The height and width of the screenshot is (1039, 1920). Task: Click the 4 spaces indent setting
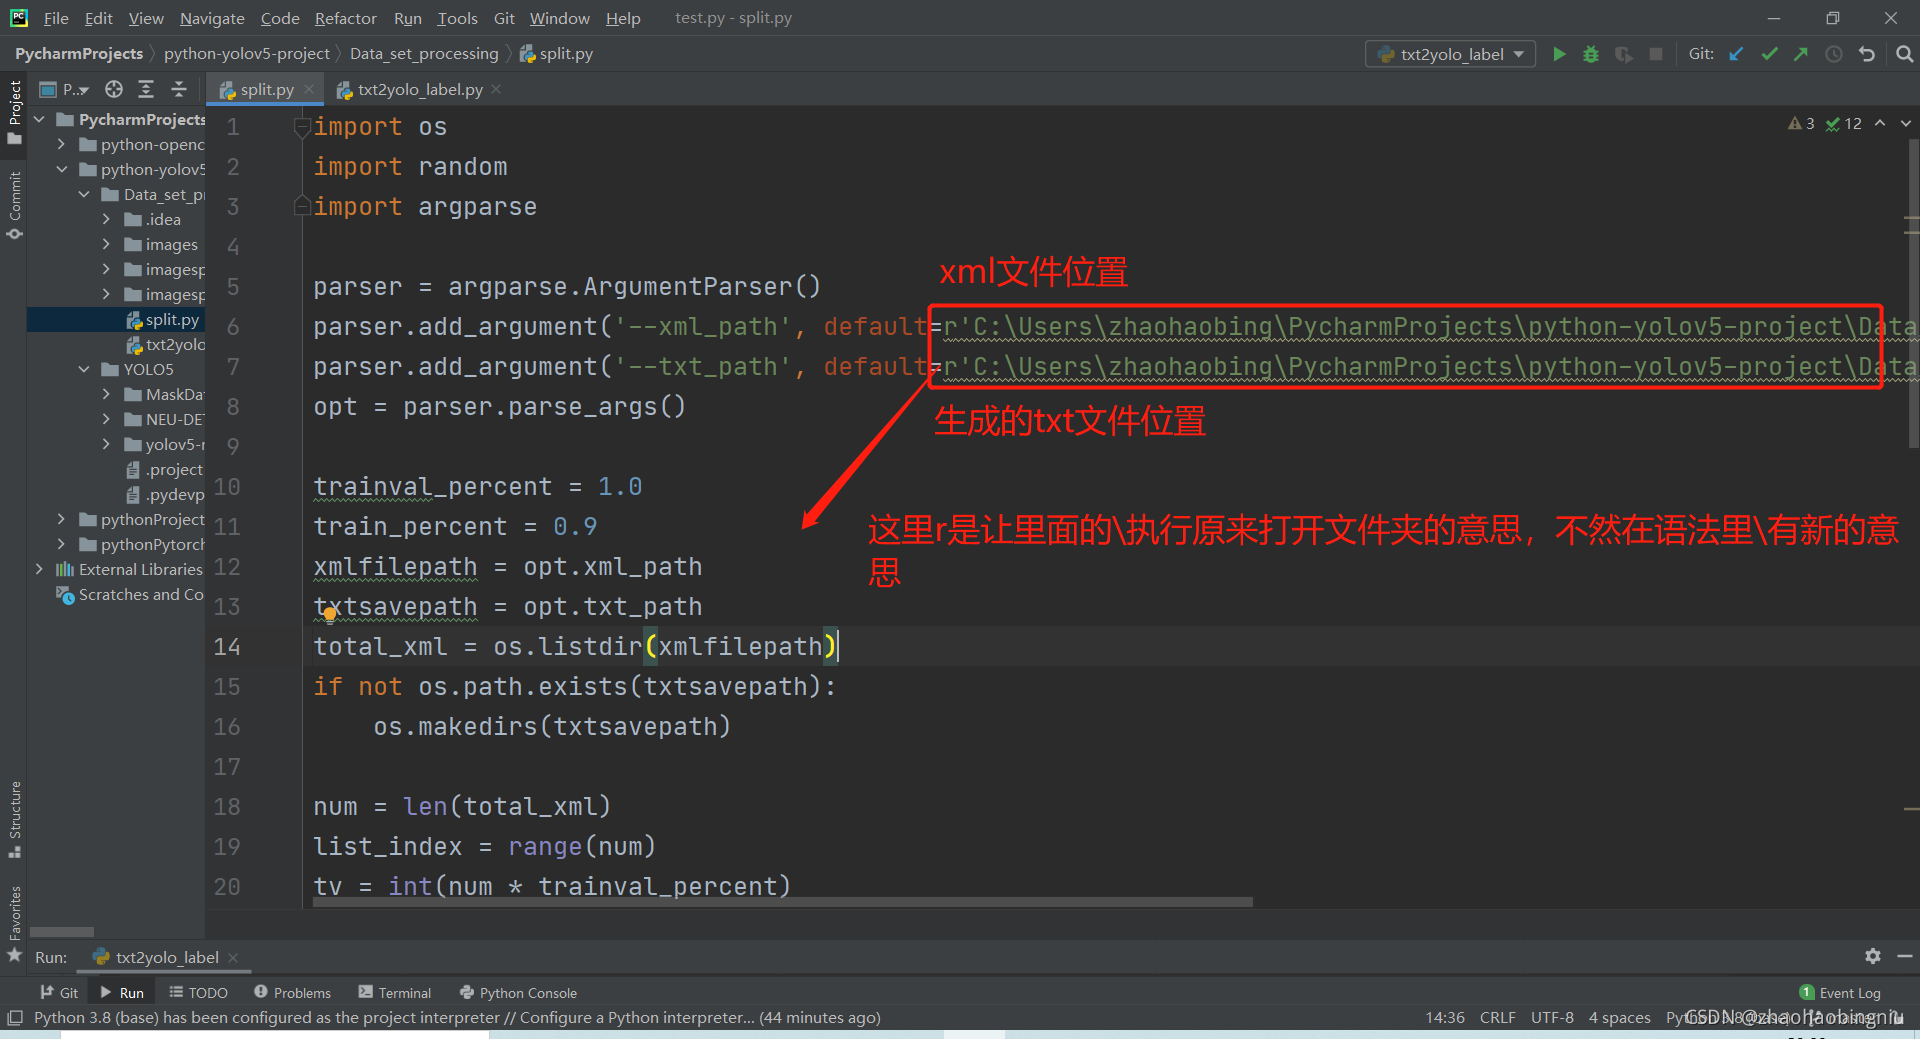coord(1620,1018)
